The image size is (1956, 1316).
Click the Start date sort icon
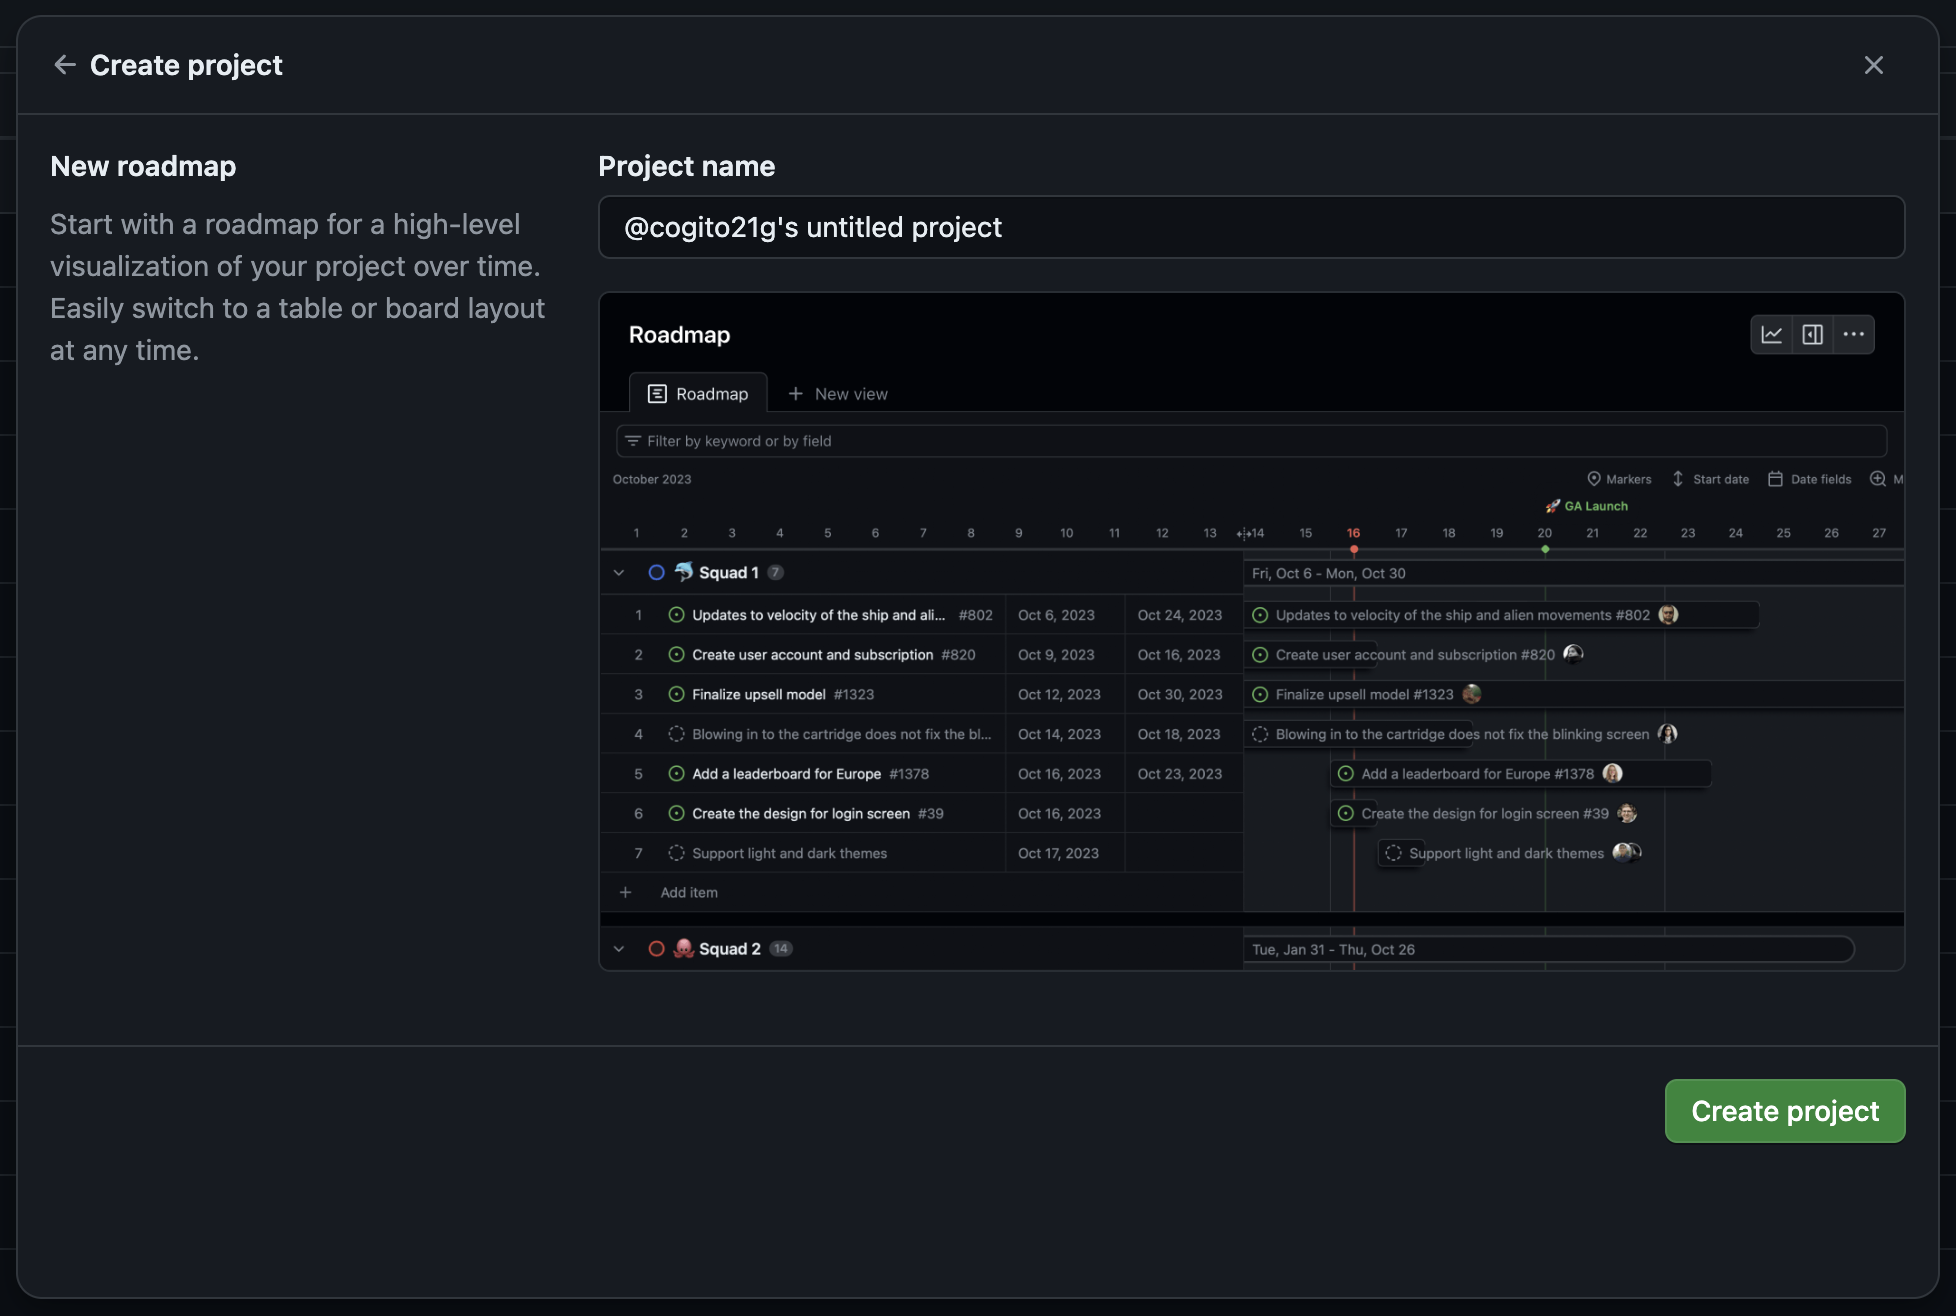coord(1678,479)
